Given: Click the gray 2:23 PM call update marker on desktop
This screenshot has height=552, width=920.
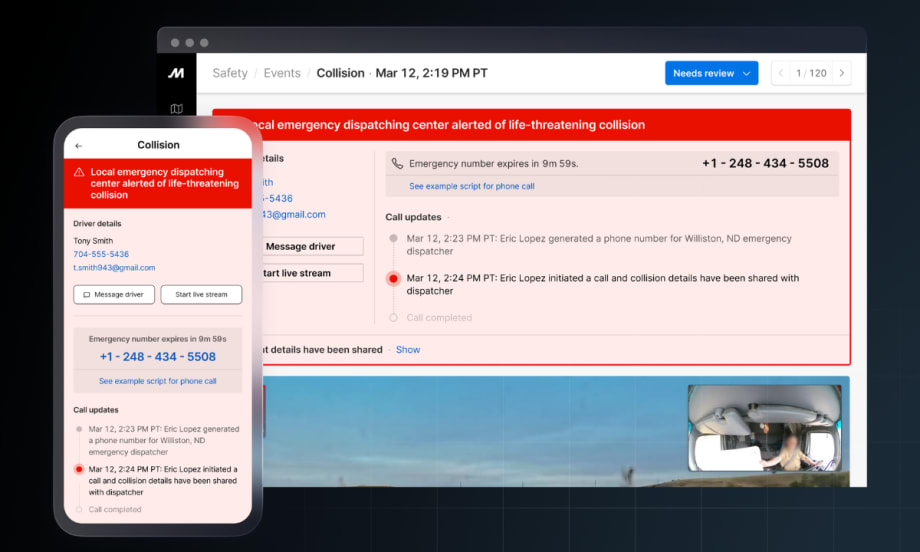Looking at the screenshot, I should (393, 238).
